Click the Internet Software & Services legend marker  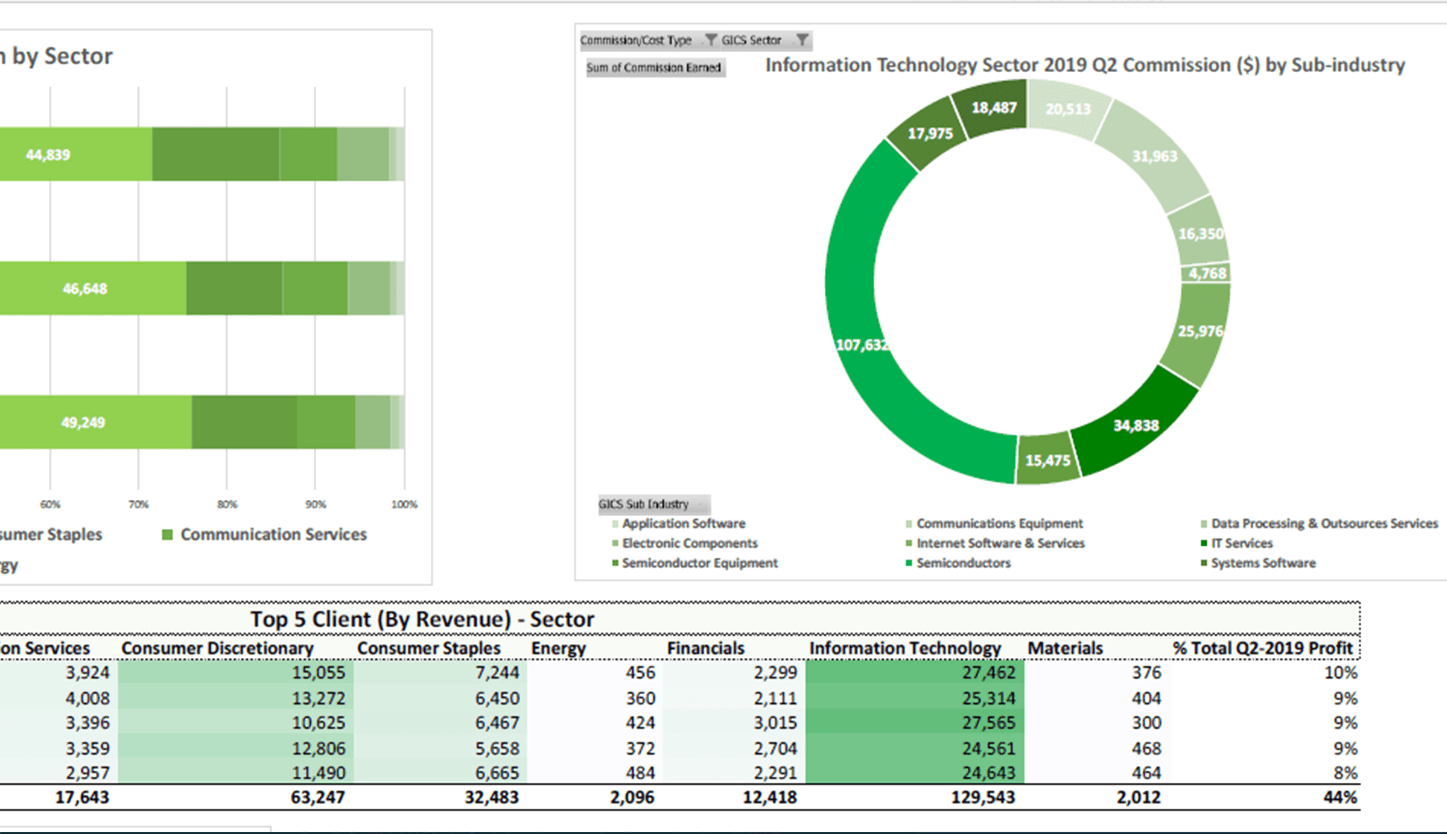(x=908, y=543)
